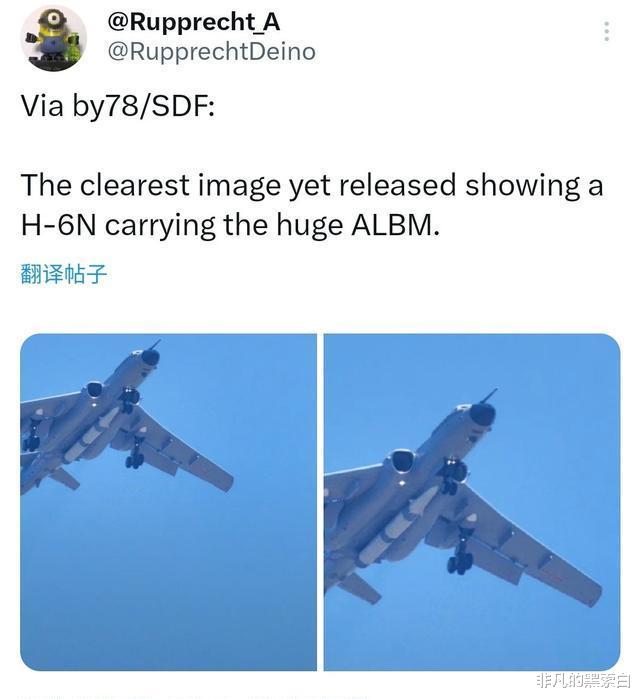Open the @RupprechtDeino handle profile
Viewport: 640px width, 699px height.
pyautogui.click(x=212, y=51)
